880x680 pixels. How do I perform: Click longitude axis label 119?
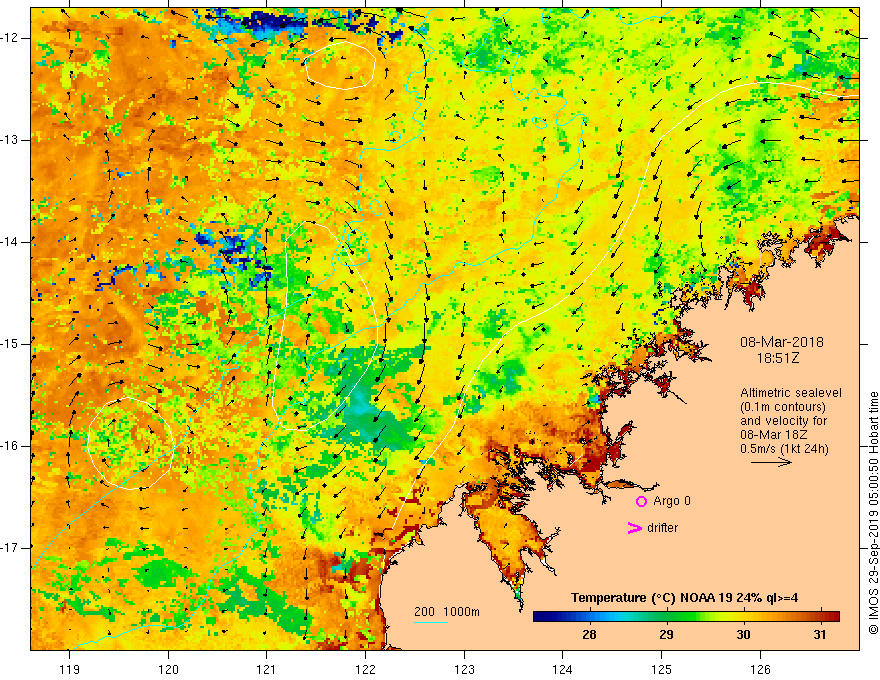click(69, 669)
